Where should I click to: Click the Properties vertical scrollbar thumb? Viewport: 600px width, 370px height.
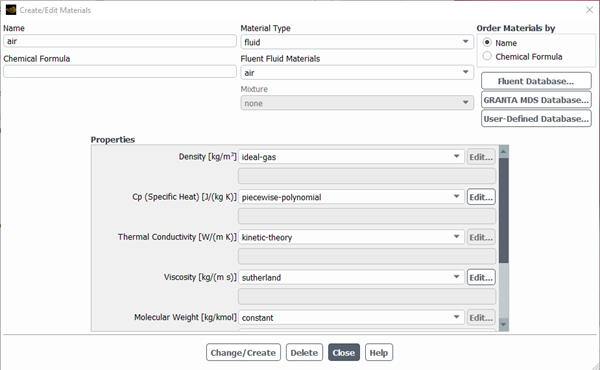[x=504, y=210]
